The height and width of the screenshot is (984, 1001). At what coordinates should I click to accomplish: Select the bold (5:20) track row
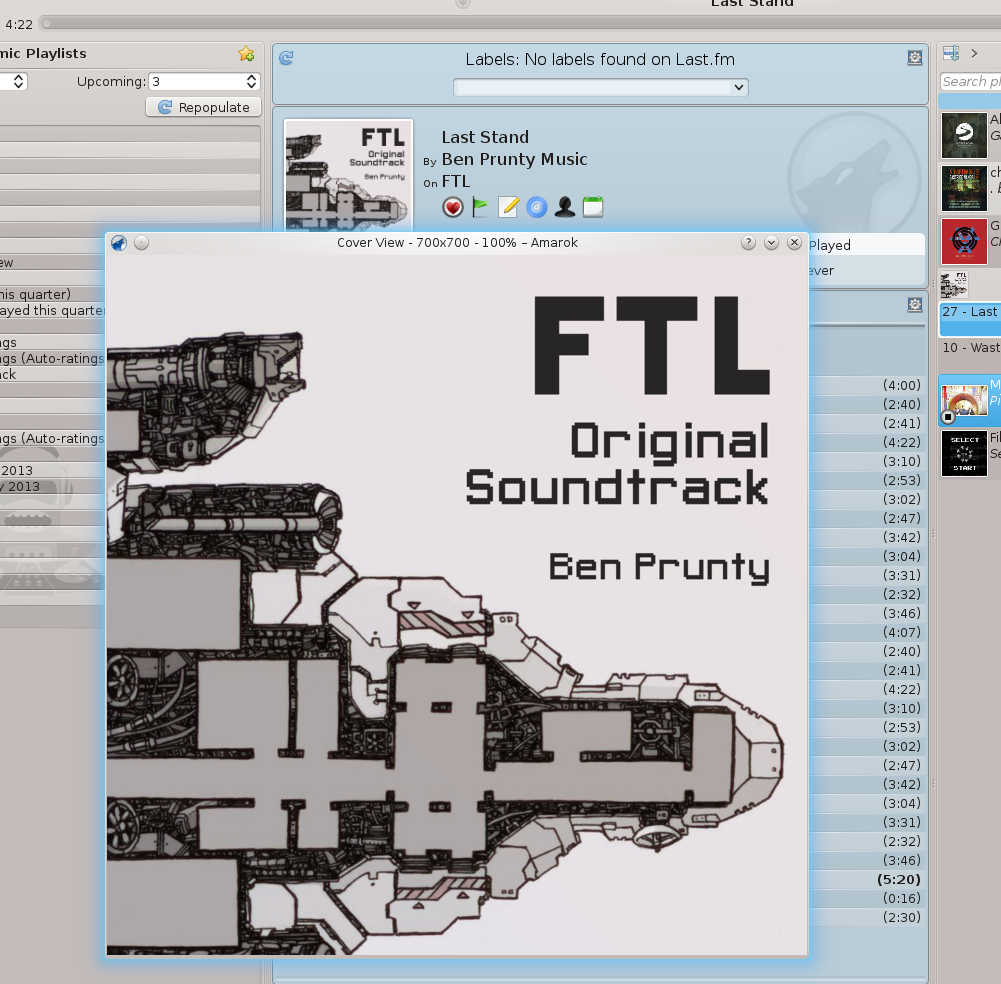click(868, 879)
